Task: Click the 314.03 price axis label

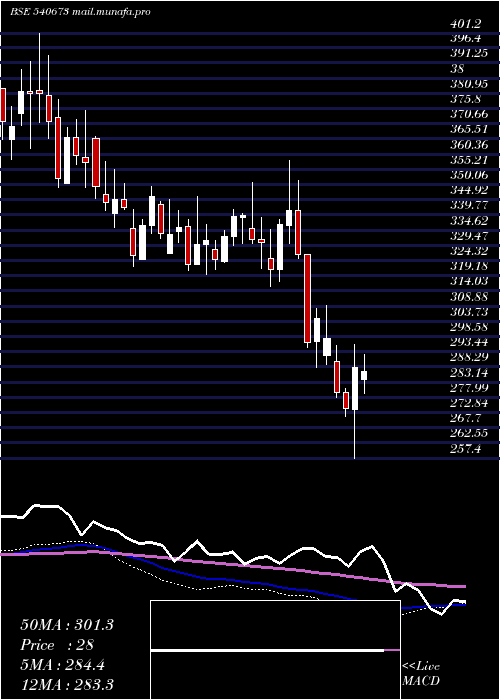Action: 469,281
